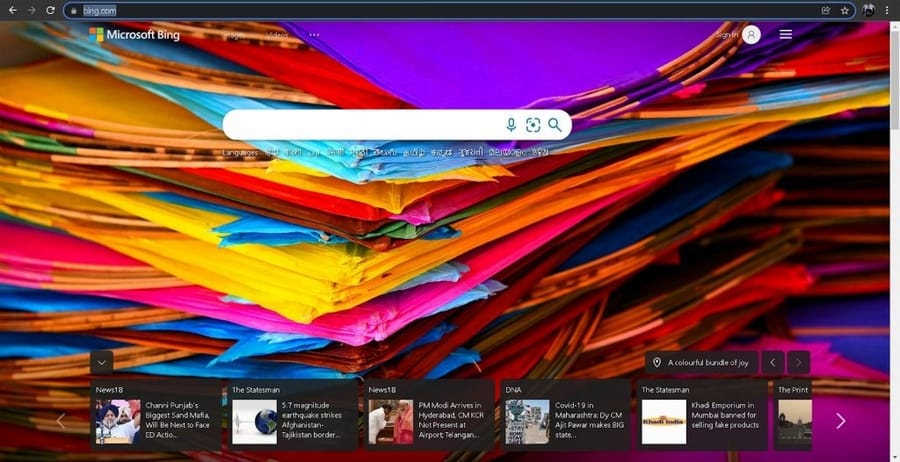The height and width of the screenshot is (462, 900).
Task: Click the share page icon in address bar
Action: tap(826, 10)
